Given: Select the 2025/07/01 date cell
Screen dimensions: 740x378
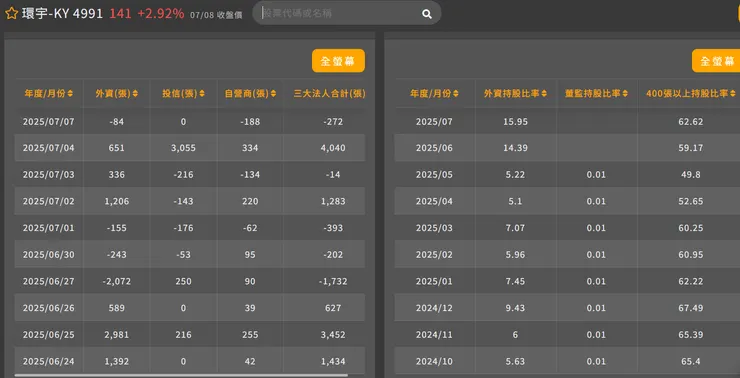Looking at the screenshot, I should pos(49,228).
